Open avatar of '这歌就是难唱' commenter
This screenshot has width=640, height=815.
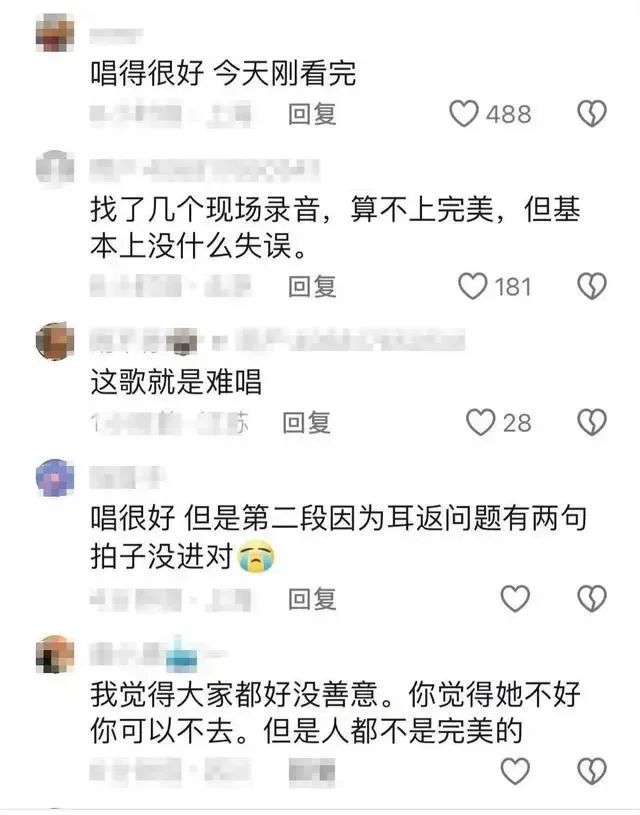click(x=55, y=341)
